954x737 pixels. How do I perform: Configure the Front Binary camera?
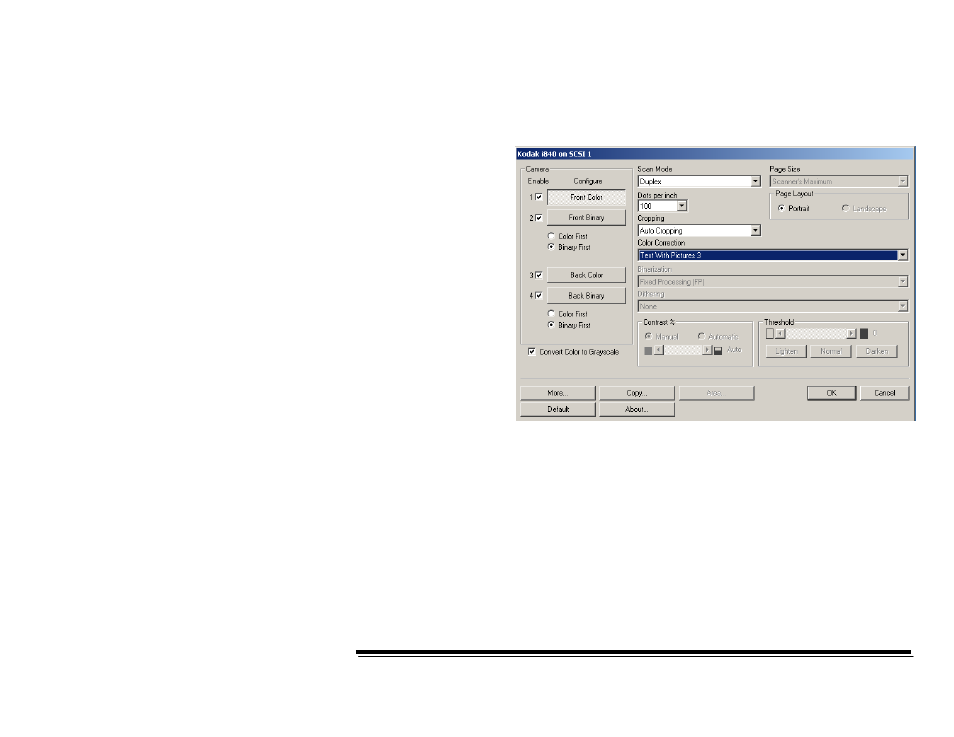587,217
